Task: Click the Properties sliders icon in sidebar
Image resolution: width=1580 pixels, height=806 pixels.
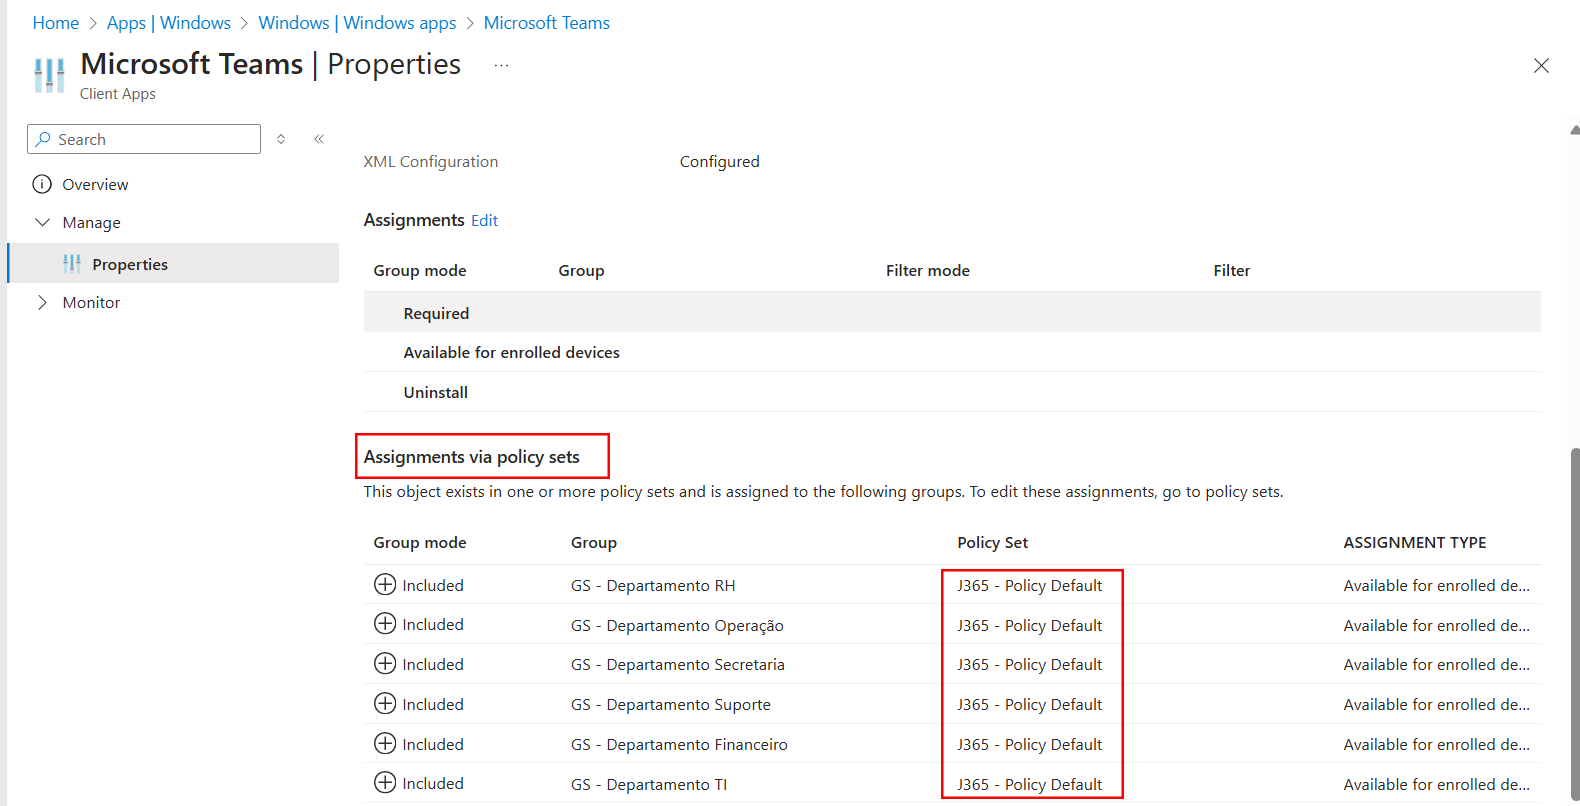Action: coord(72,264)
